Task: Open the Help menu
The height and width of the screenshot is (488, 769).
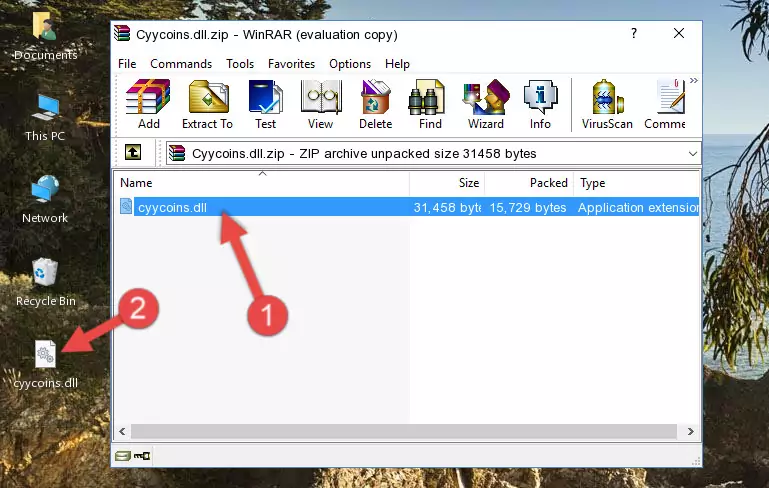Action: point(397,64)
